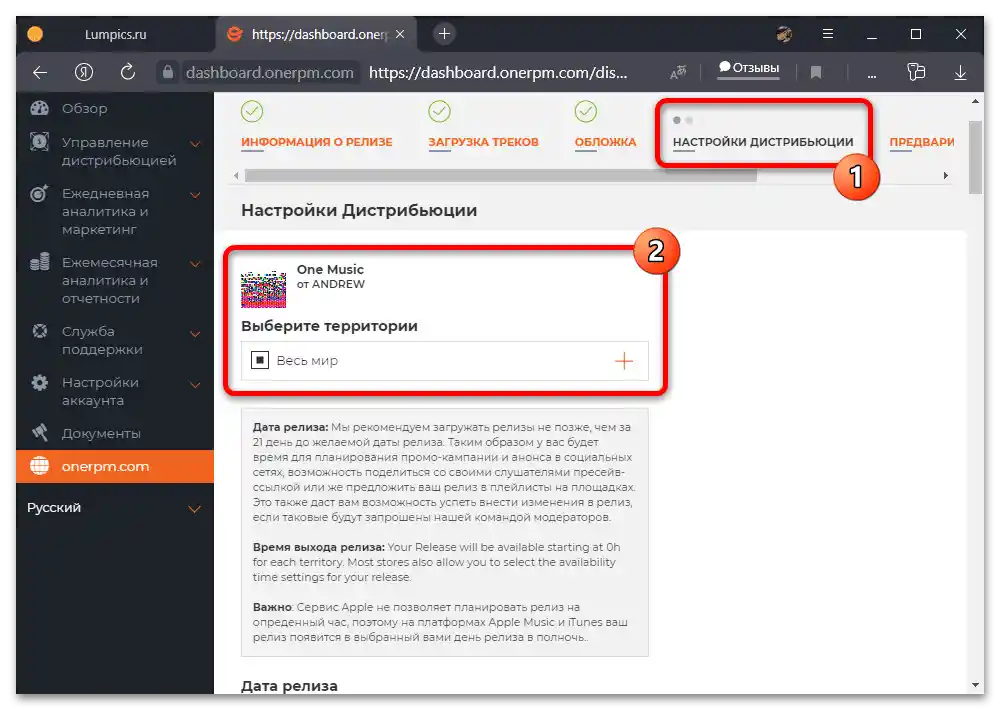The height and width of the screenshot is (710, 1000).
Task: Reload the page with the refresh icon
Action: [x=128, y=72]
